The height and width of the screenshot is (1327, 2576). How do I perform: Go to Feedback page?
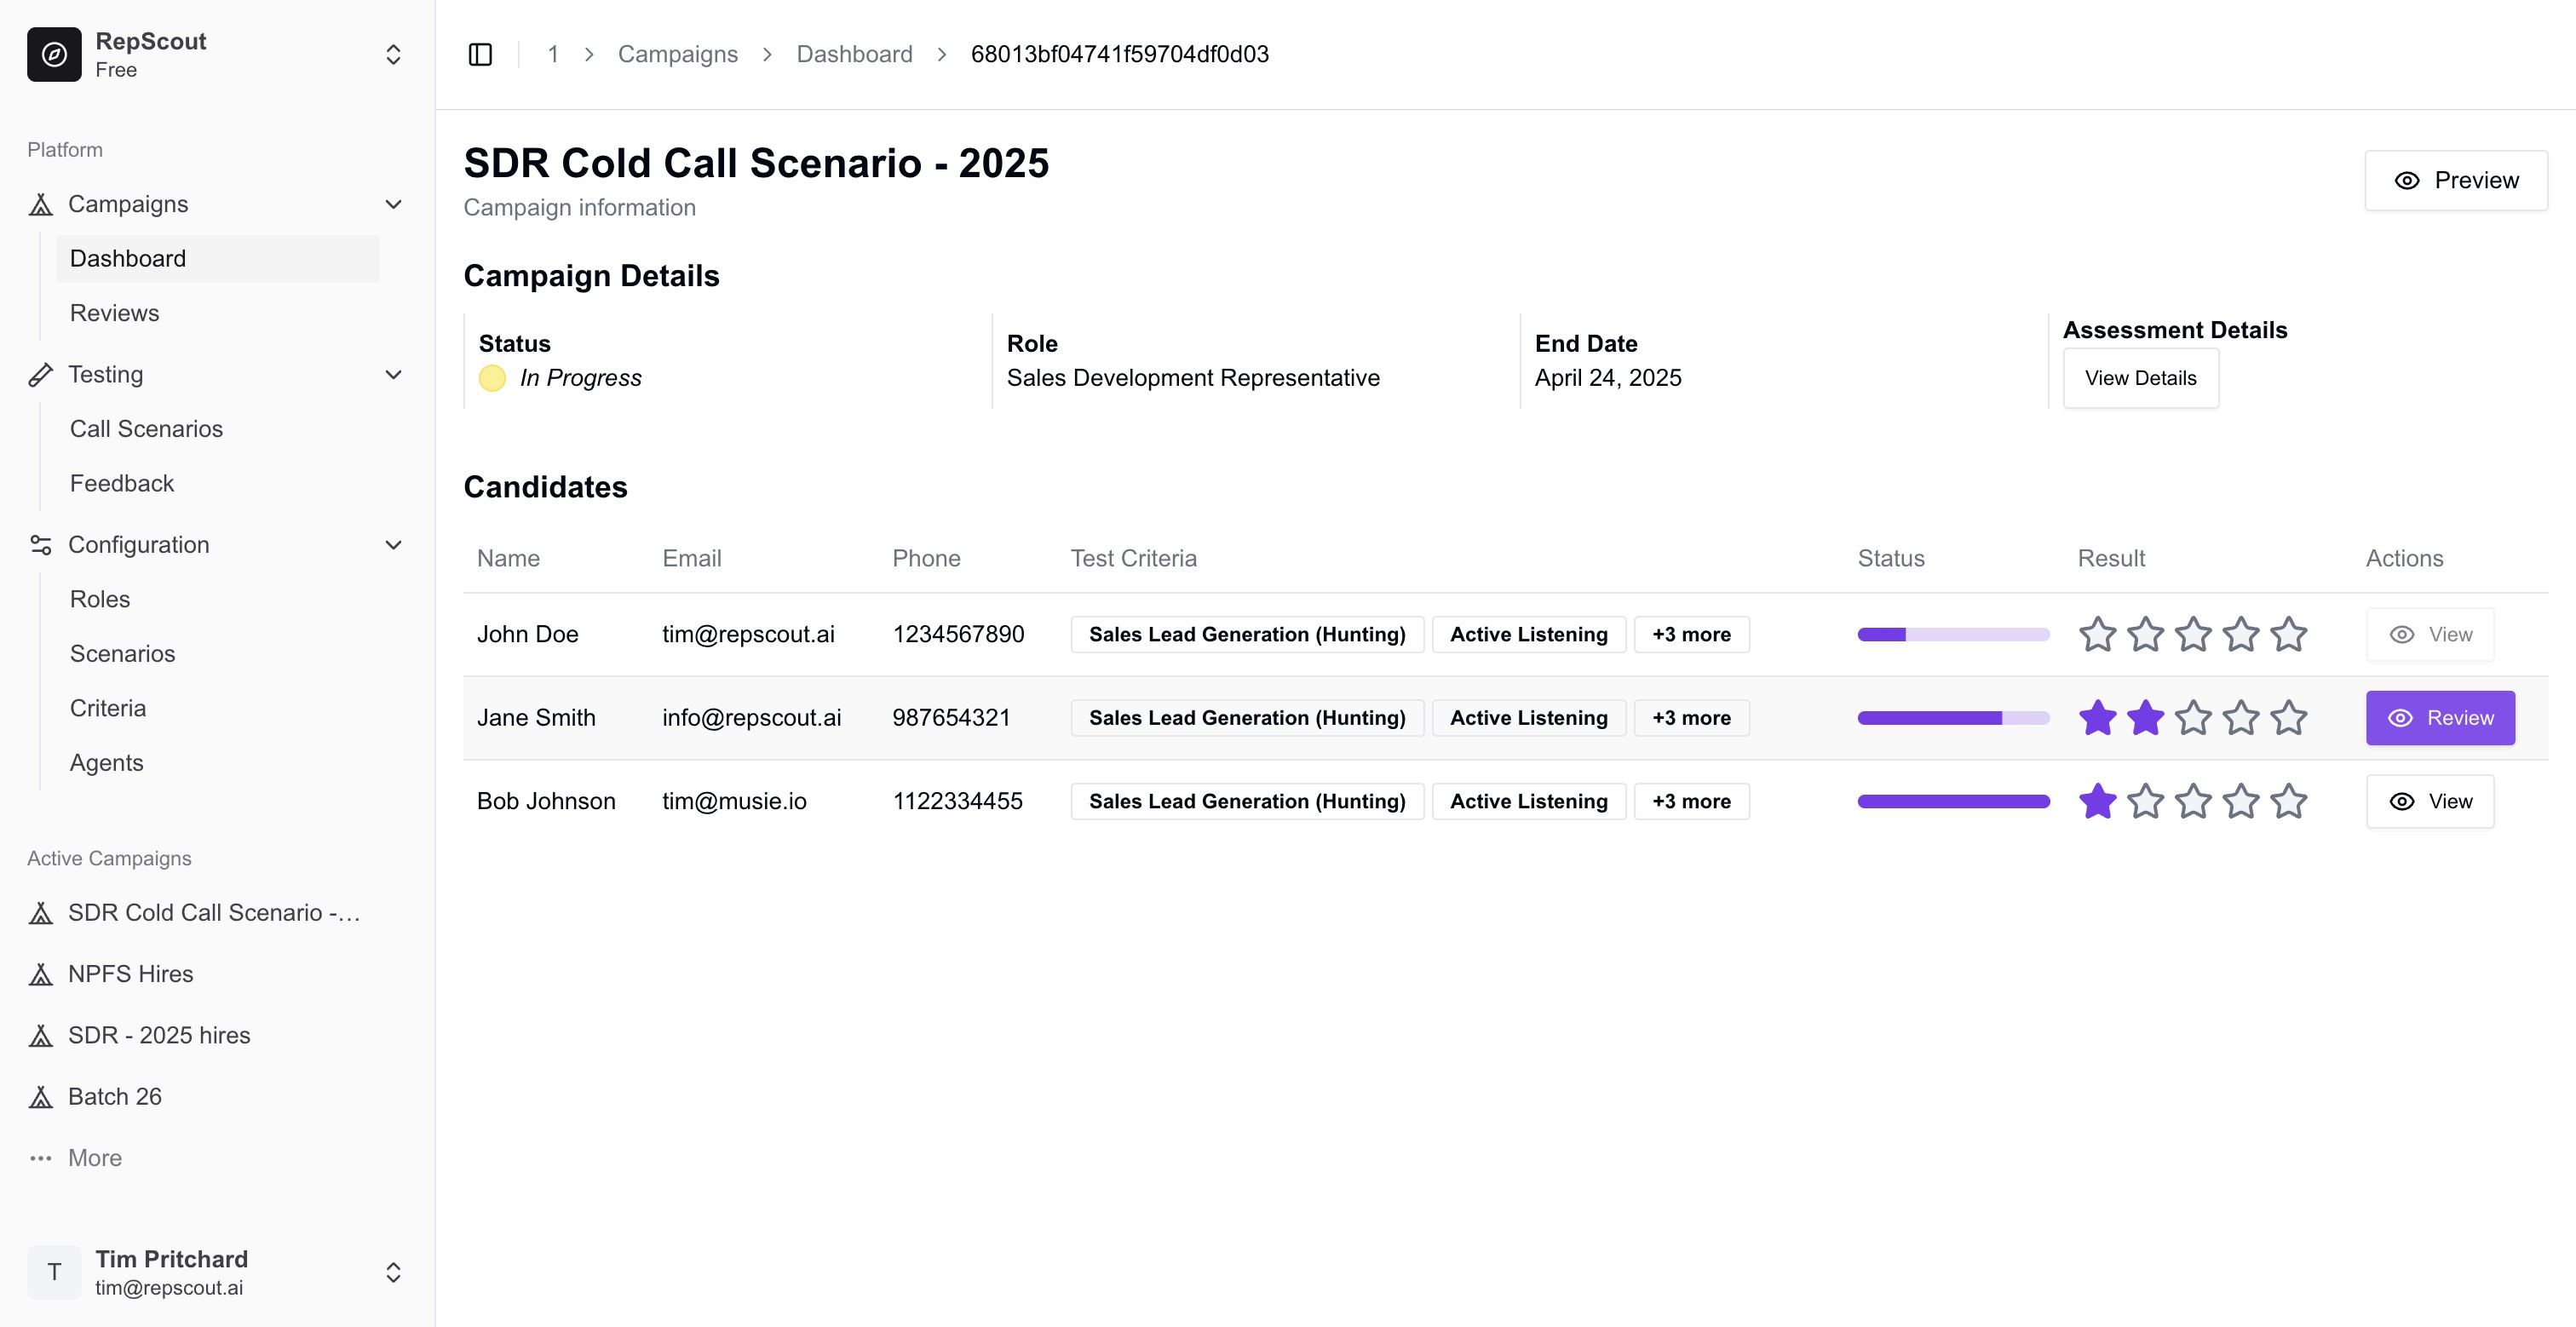(x=218, y=483)
